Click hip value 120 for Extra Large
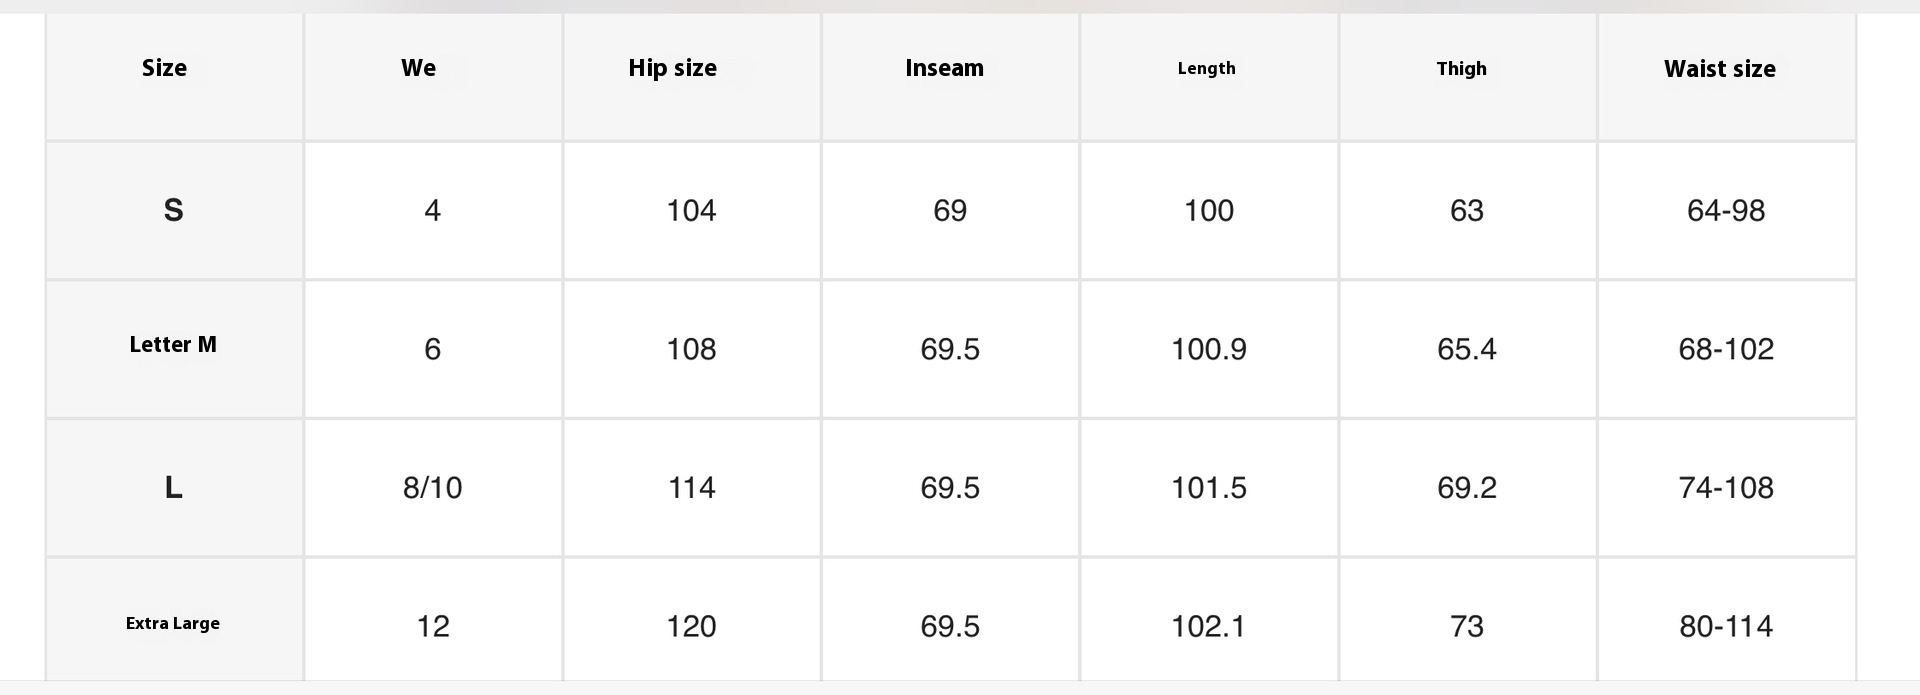Screen dimensions: 1920x695 pyautogui.click(x=691, y=626)
